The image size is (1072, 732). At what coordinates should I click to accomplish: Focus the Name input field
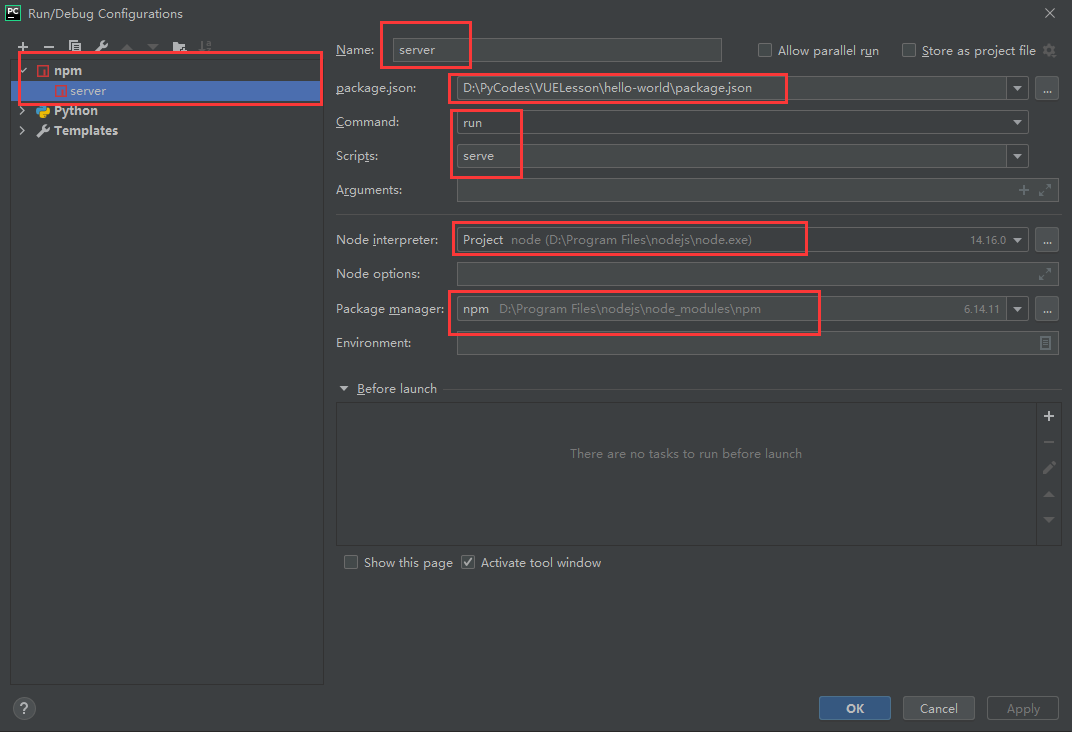557,50
